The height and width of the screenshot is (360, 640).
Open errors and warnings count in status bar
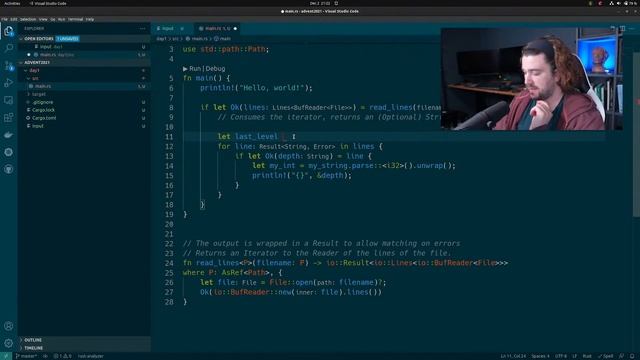(x=62, y=356)
